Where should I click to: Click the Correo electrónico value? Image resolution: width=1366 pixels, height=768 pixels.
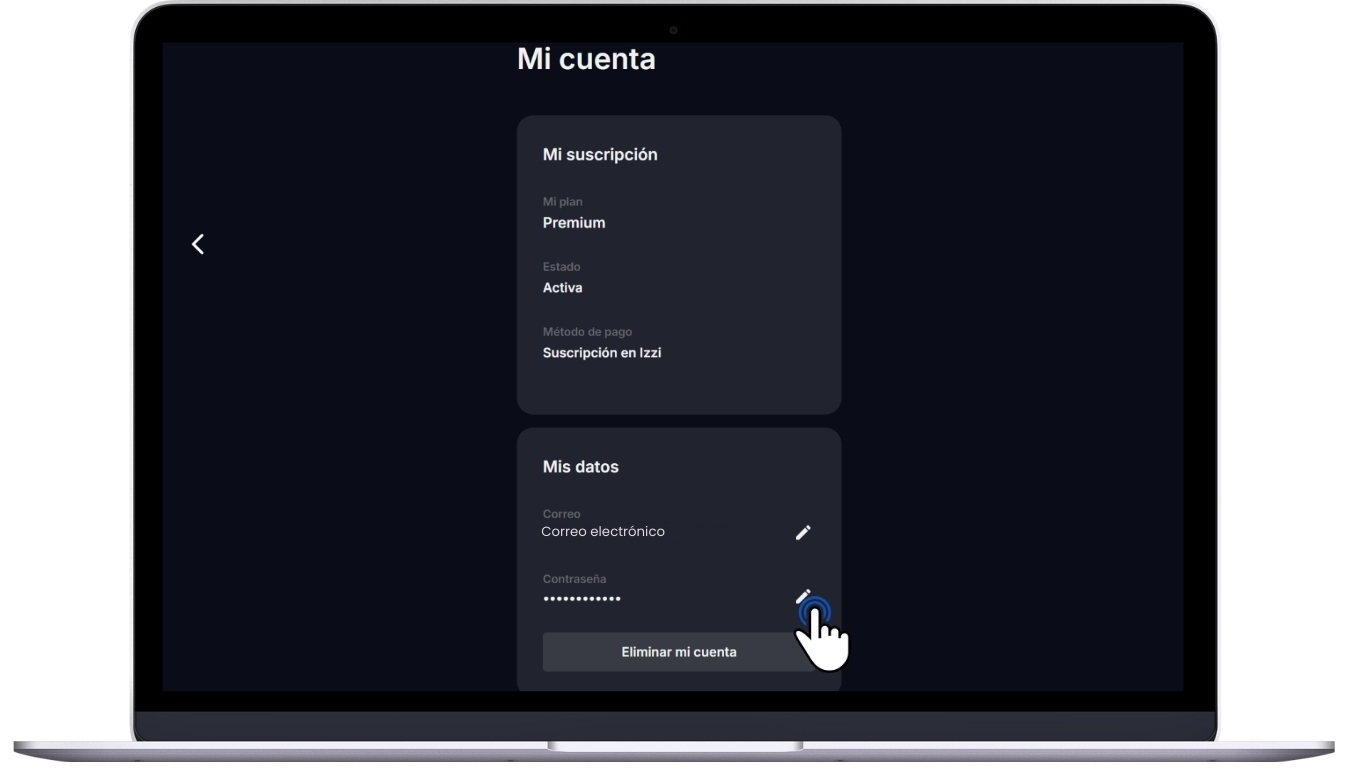tap(603, 532)
